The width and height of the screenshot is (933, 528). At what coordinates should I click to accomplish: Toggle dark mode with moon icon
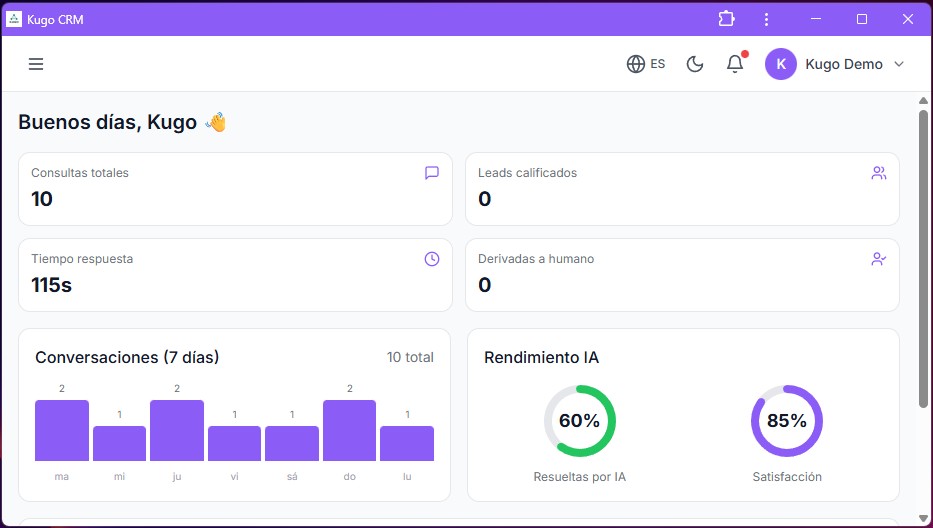click(x=695, y=64)
